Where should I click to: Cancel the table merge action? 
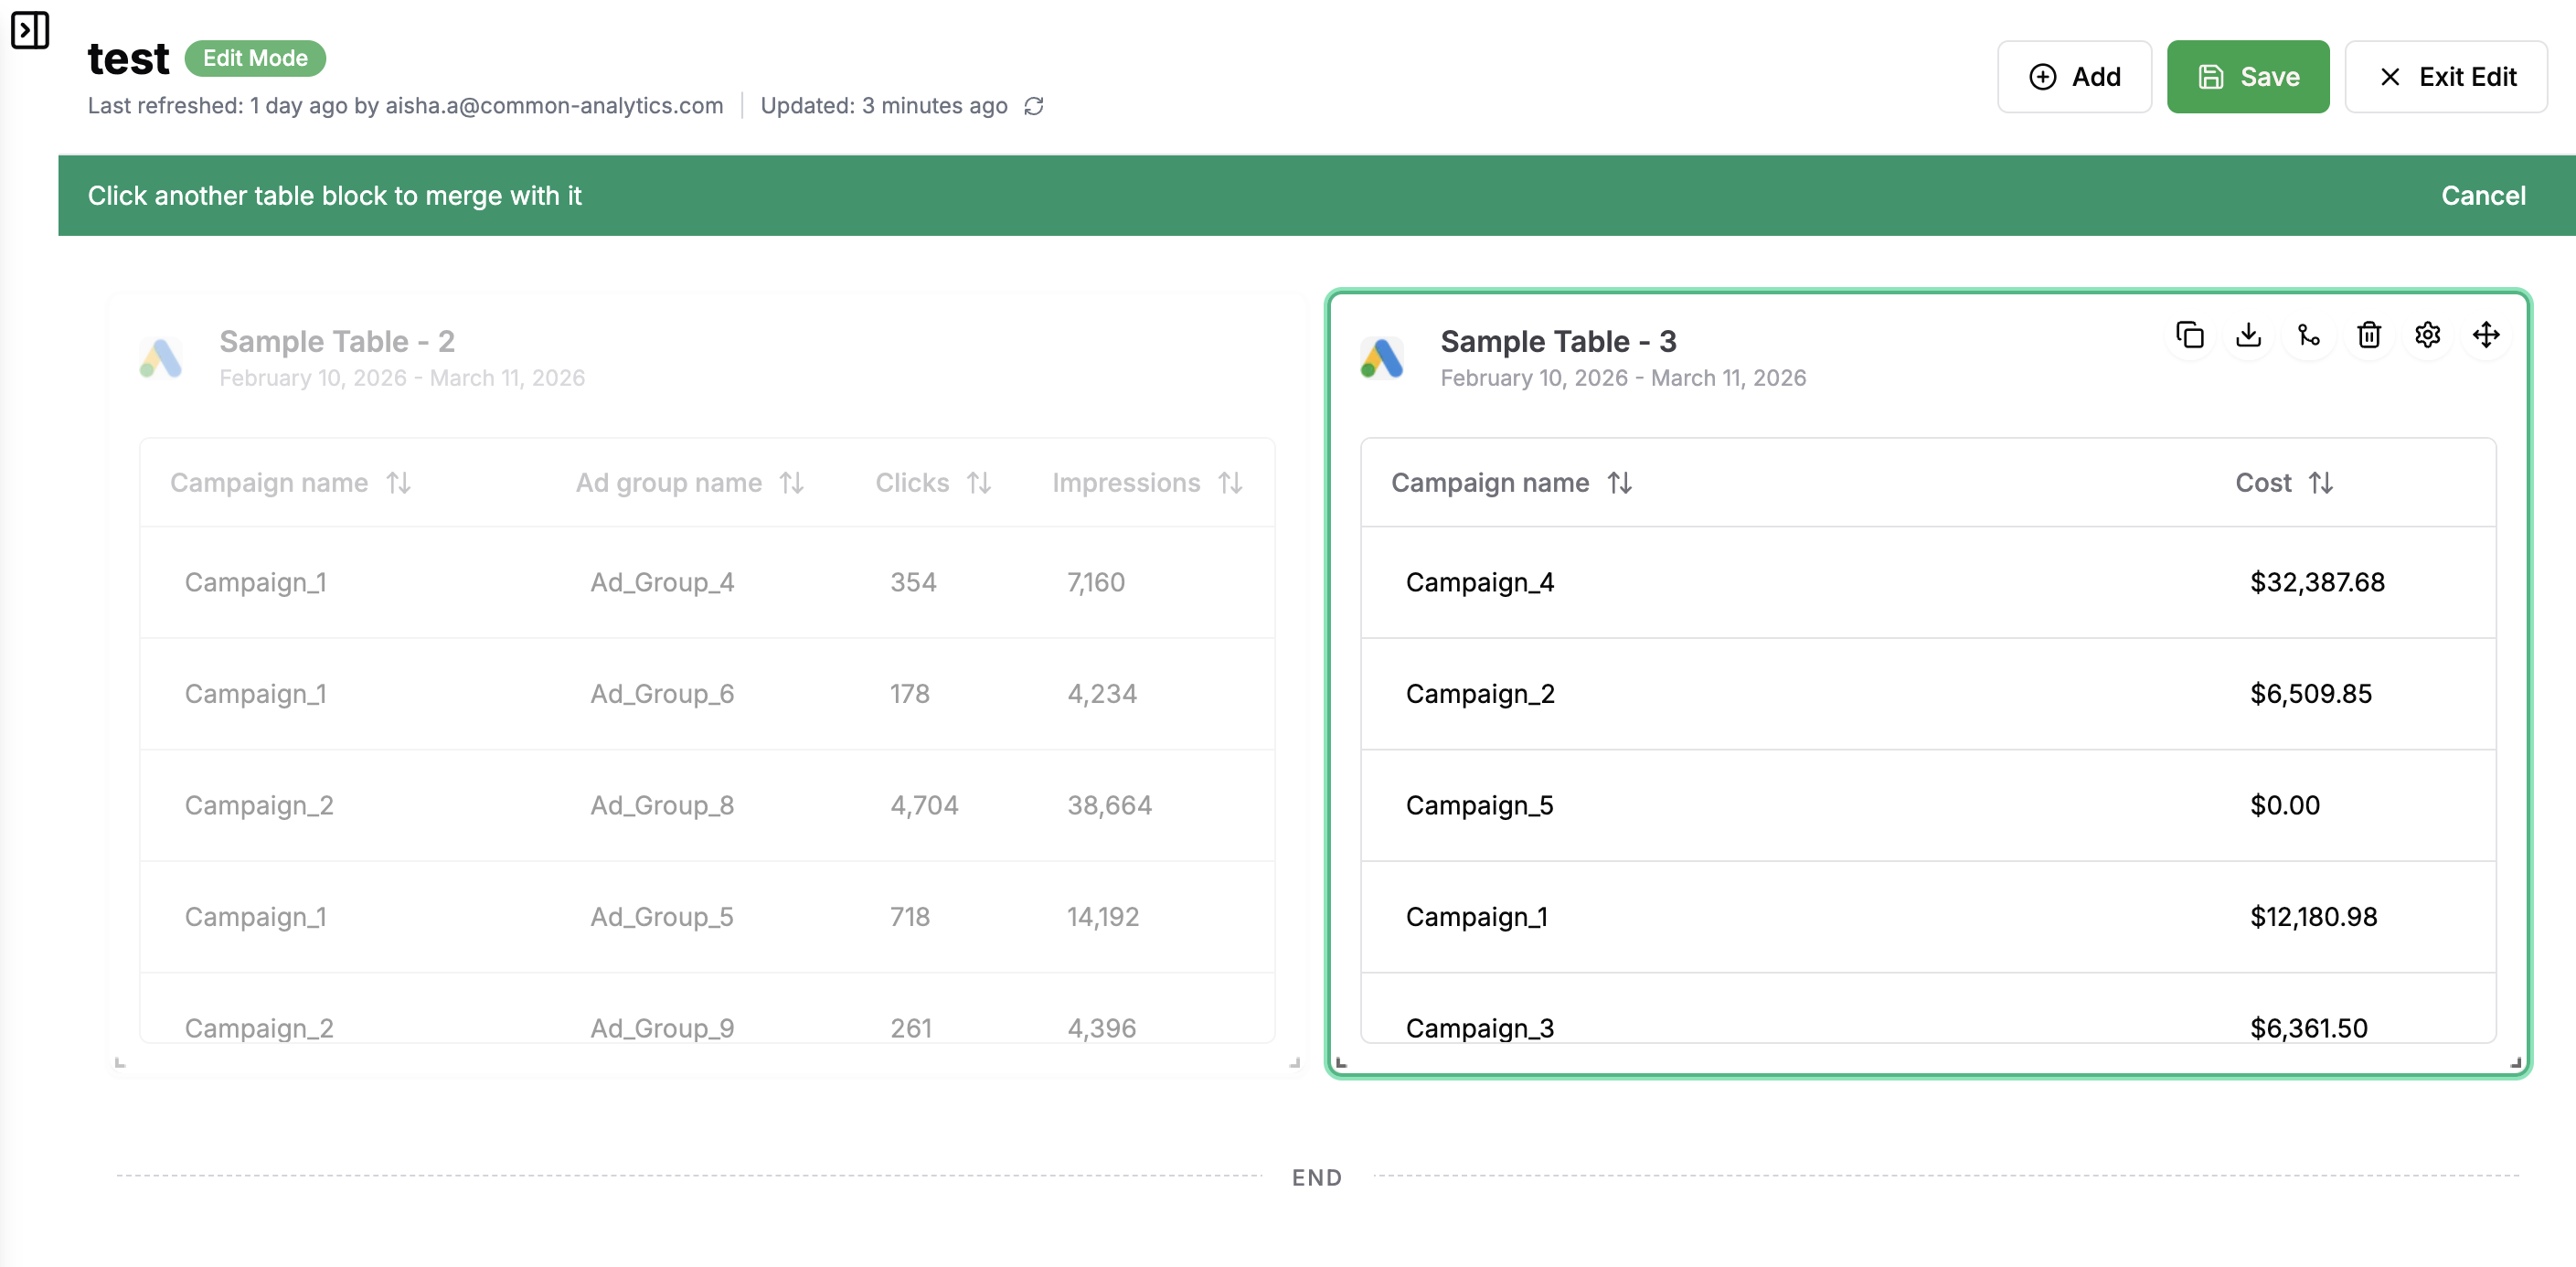pos(2483,196)
